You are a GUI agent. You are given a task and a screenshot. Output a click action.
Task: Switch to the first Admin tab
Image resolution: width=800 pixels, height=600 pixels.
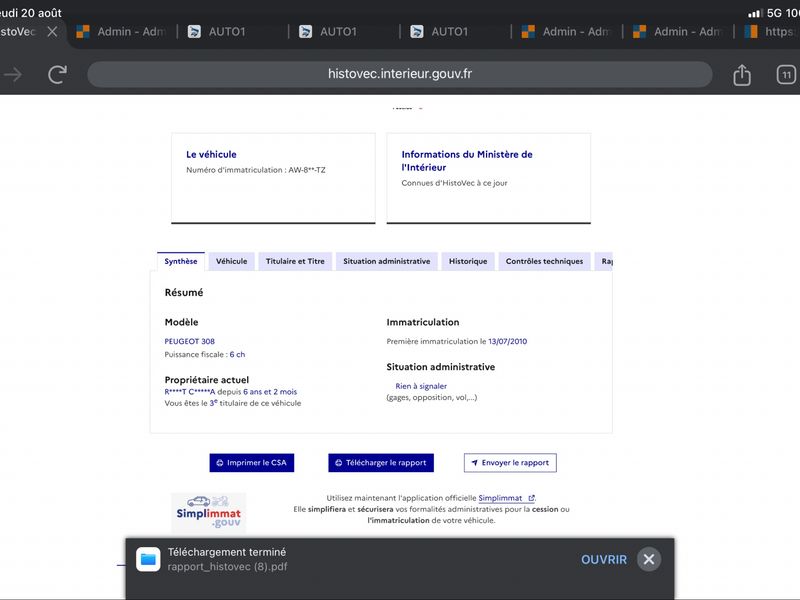122,32
